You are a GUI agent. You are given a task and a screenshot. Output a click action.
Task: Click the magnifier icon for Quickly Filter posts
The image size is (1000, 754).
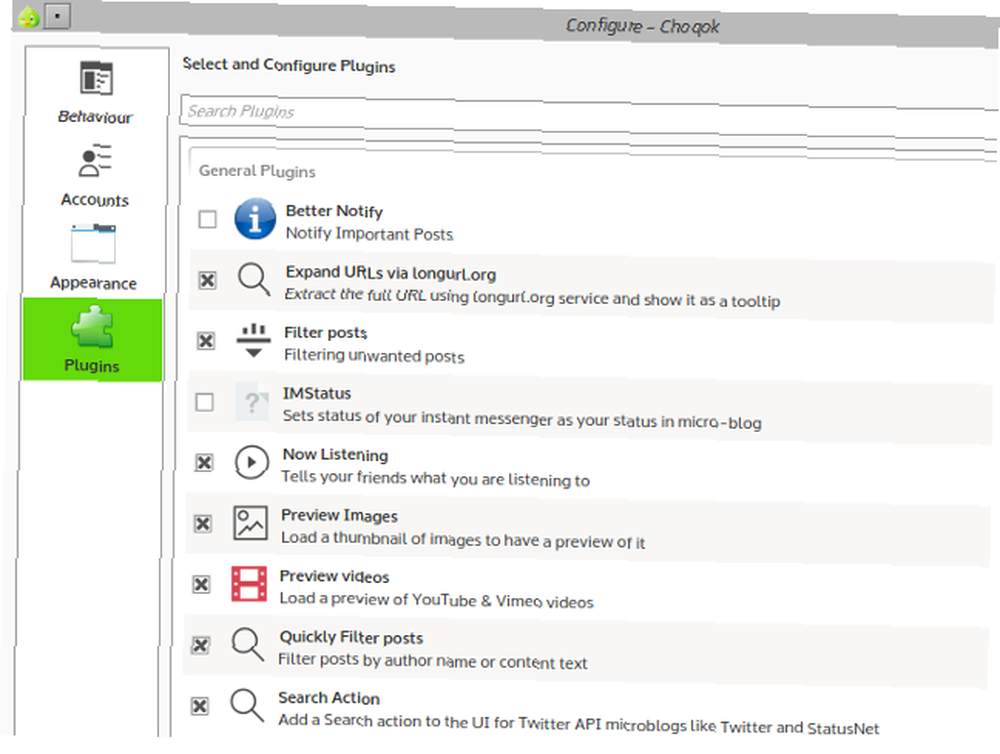(247, 644)
